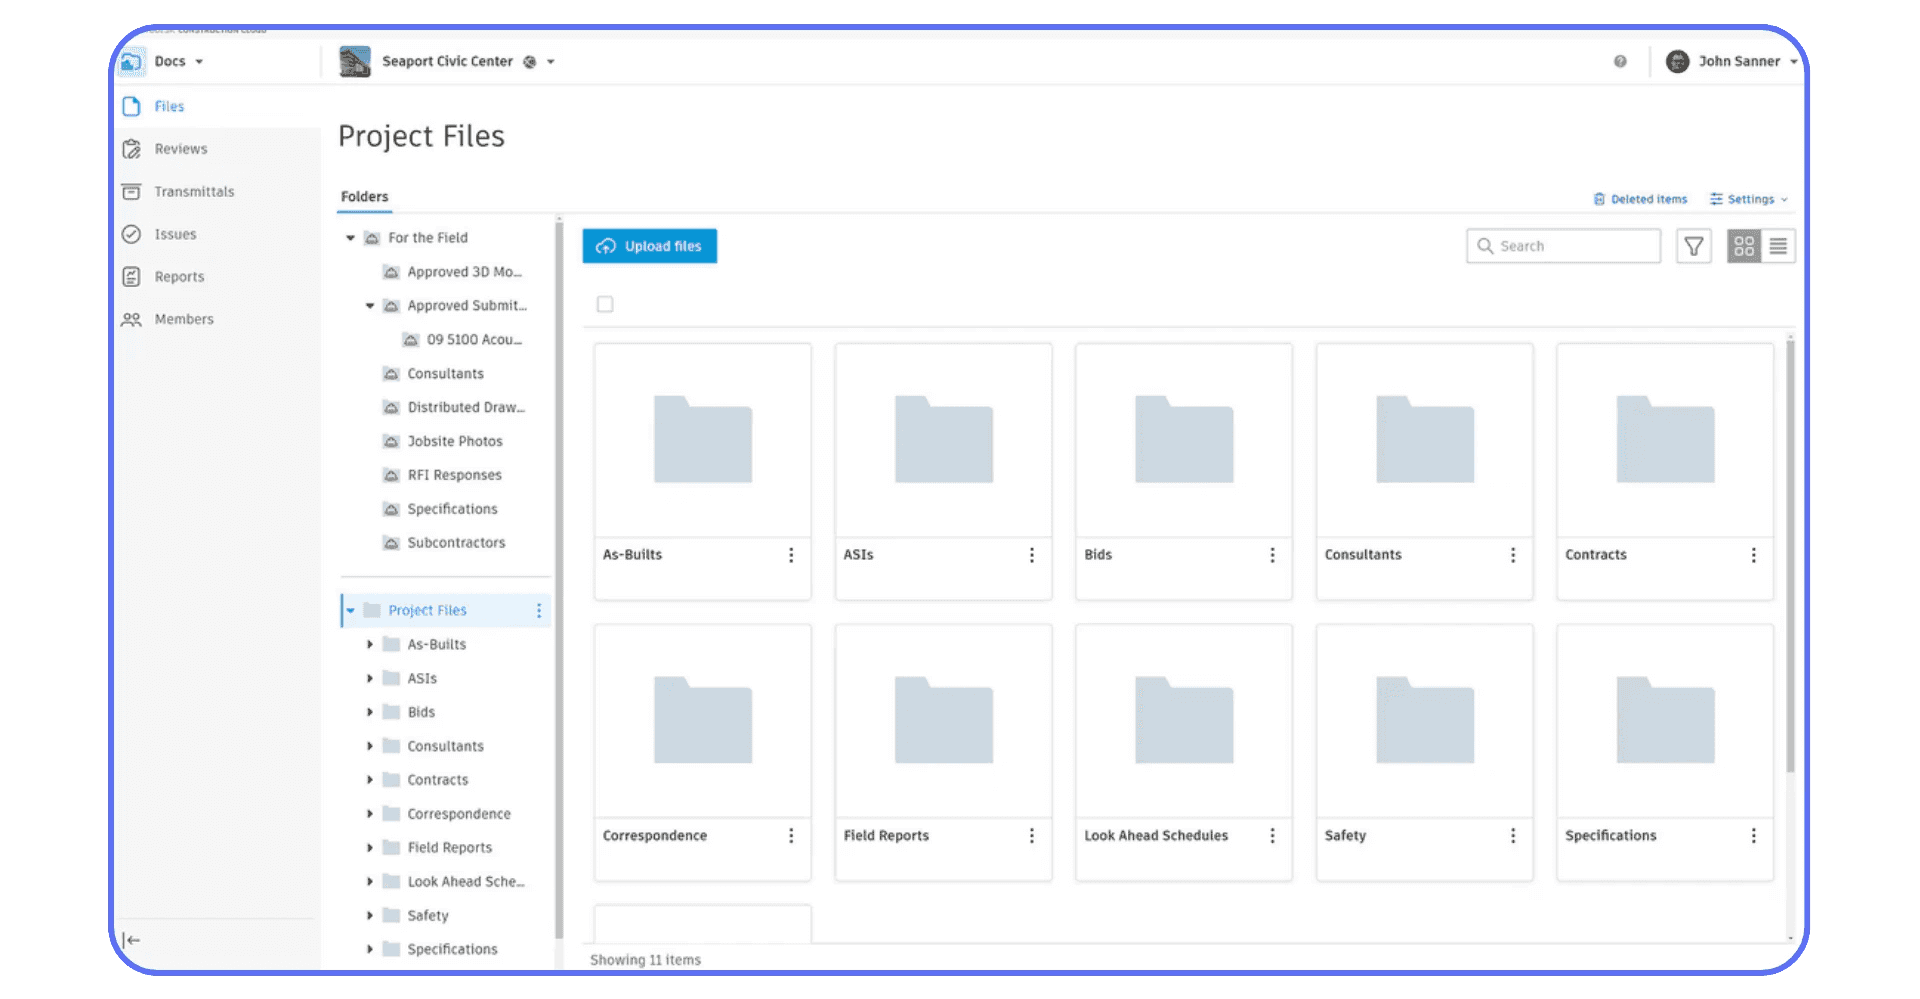Viewport: 1920px width, 999px height.
Task: Collapse the left navigation panel
Action: [x=132, y=940]
